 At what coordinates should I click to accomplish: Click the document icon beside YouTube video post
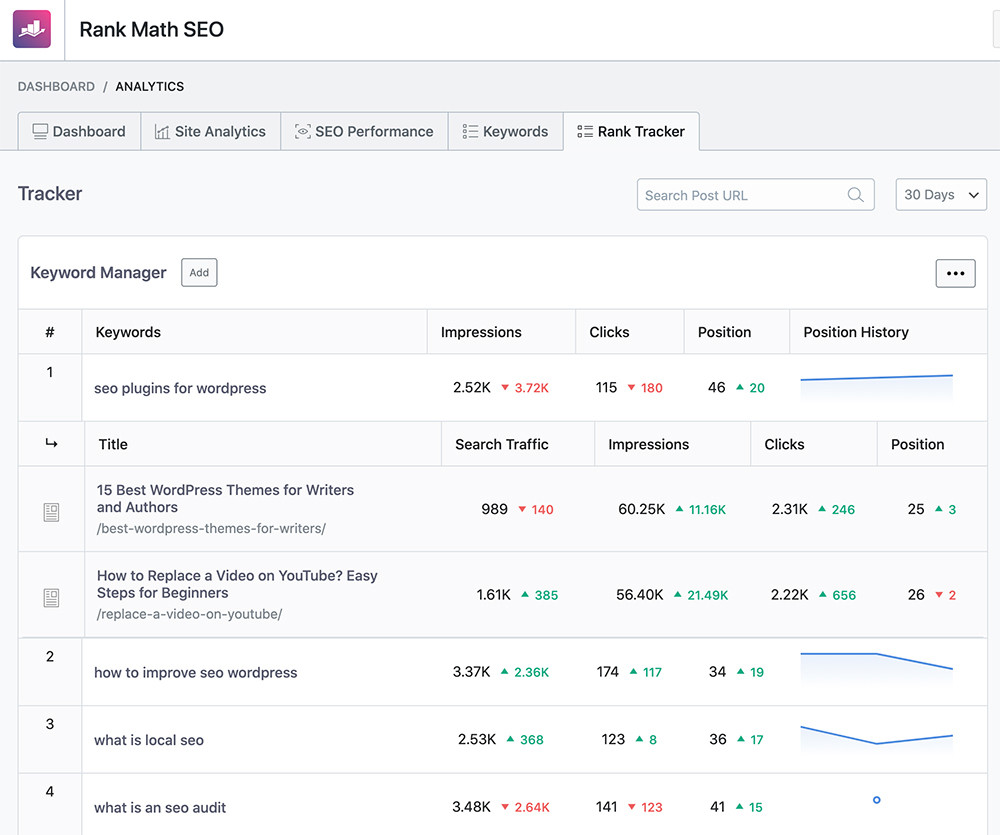pos(52,597)
